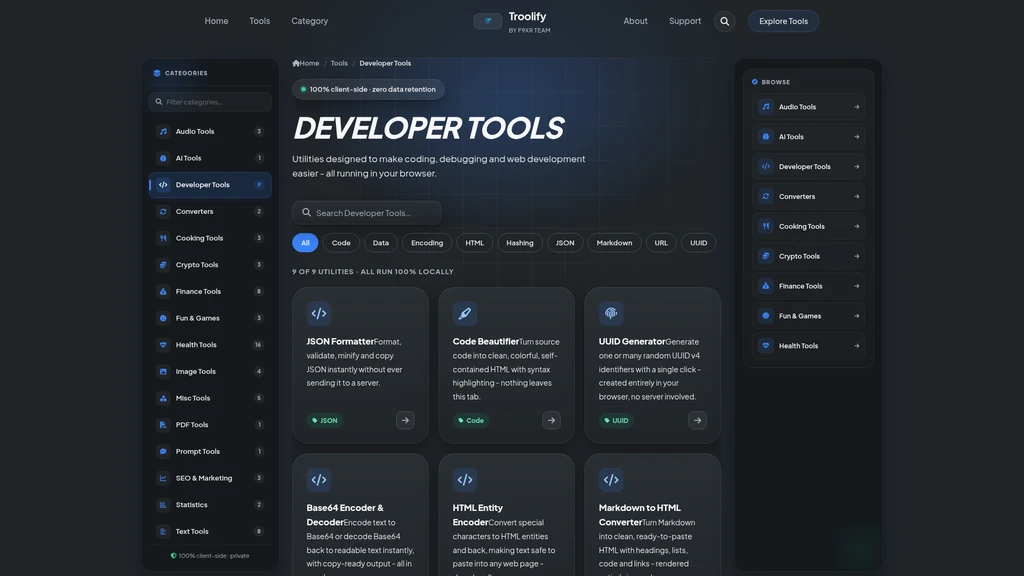Select the Markdown filter chip

point(615,243)
